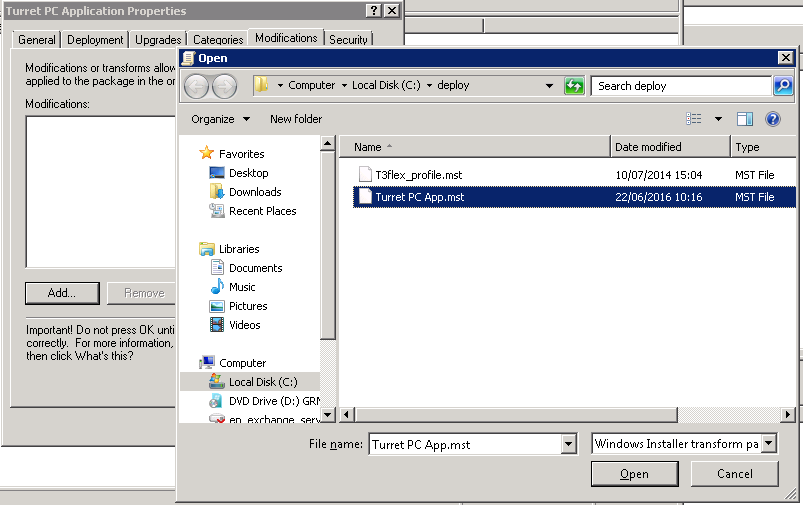Click the 22/06/2016 10:16 date cell

pyautogui.click(x=659, y=197)
